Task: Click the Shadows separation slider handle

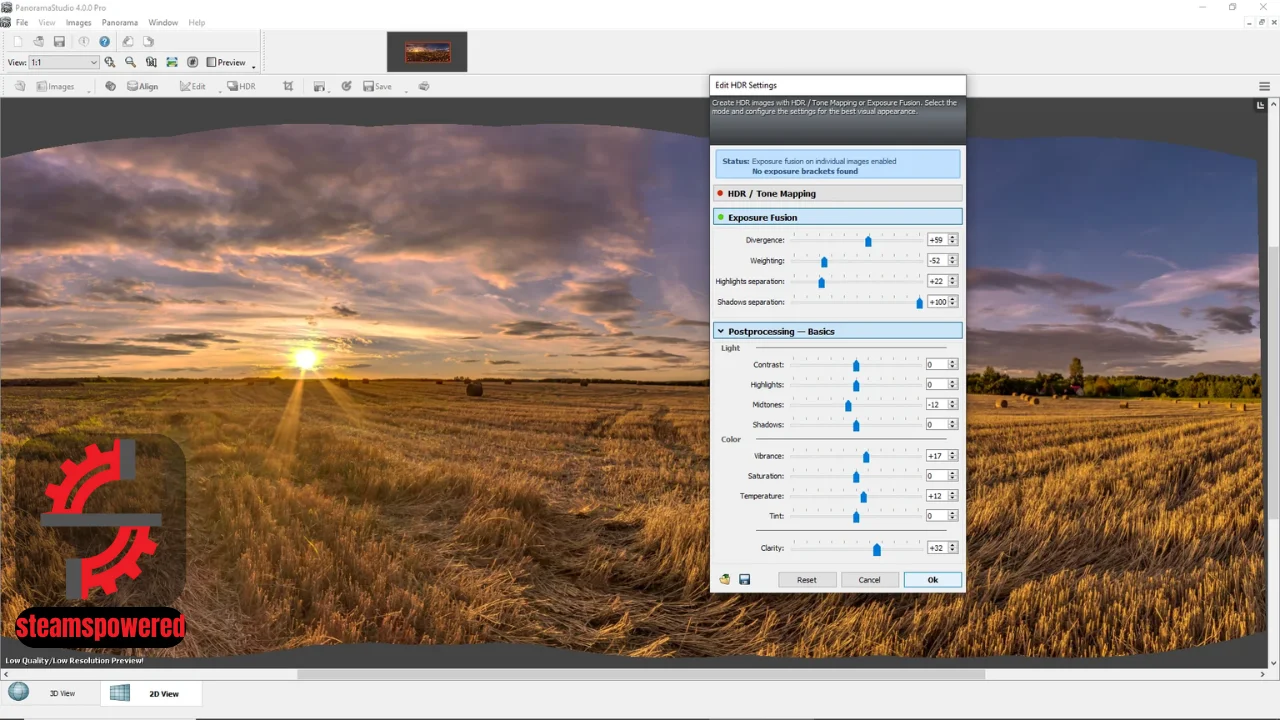Action: [x=919, y=302]
